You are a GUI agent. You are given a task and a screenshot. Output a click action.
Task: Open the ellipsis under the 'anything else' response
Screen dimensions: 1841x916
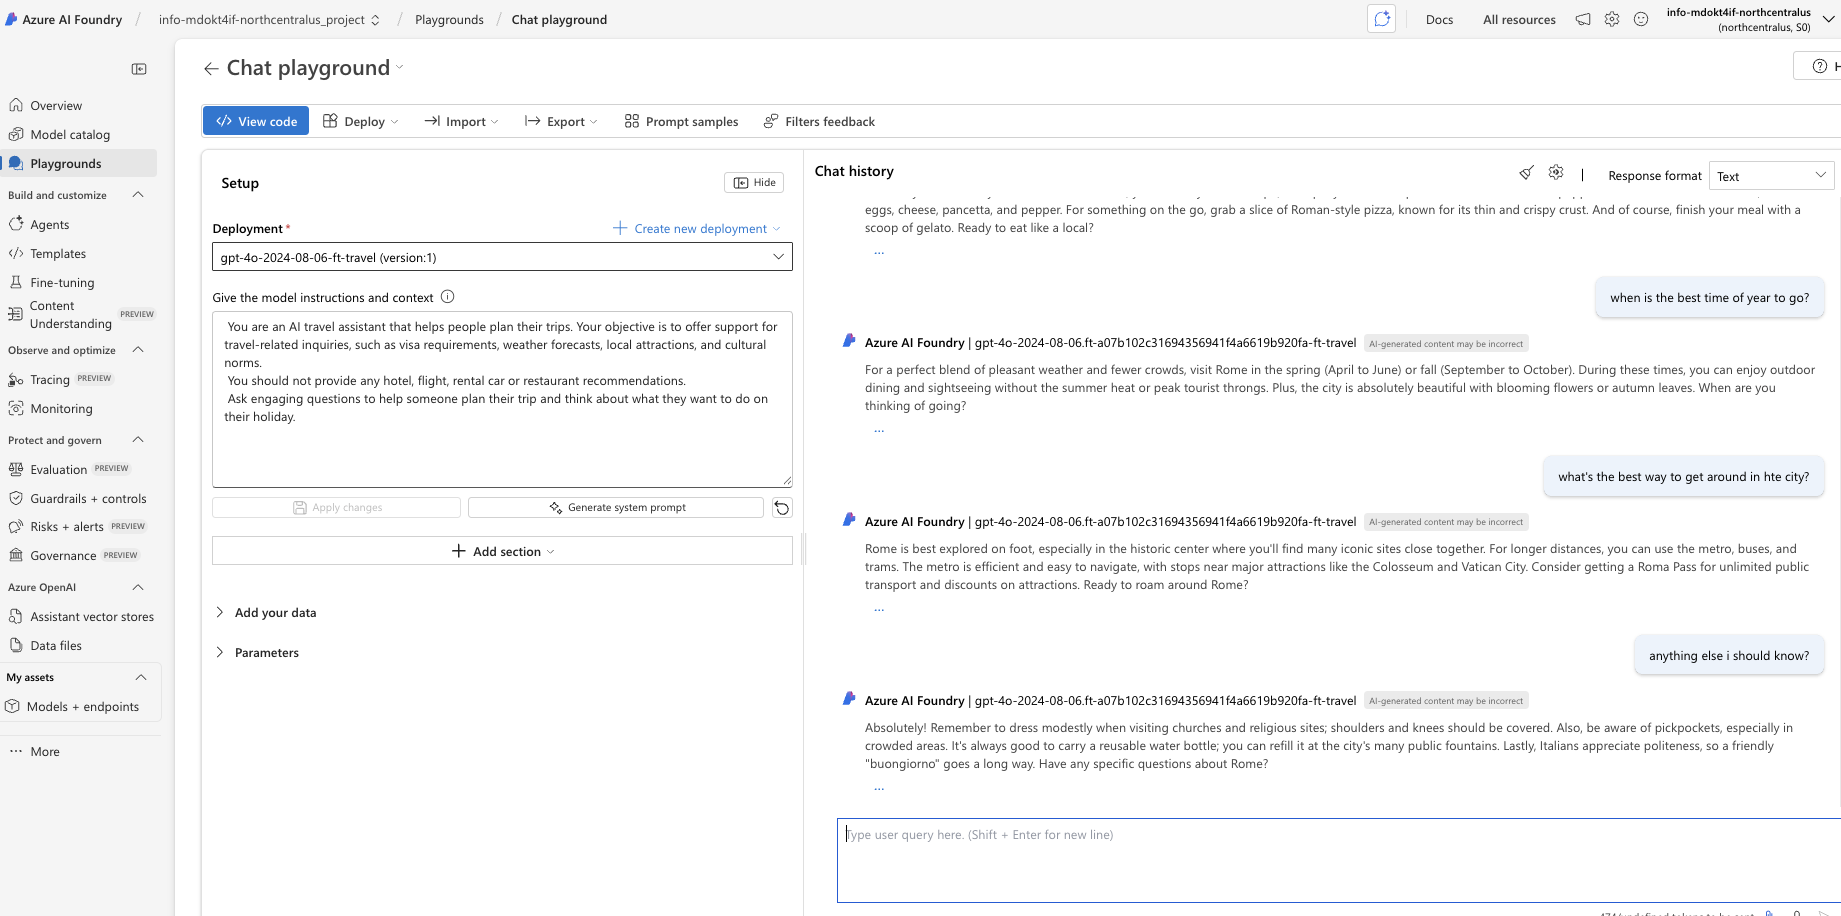click(x=879, y=788)
